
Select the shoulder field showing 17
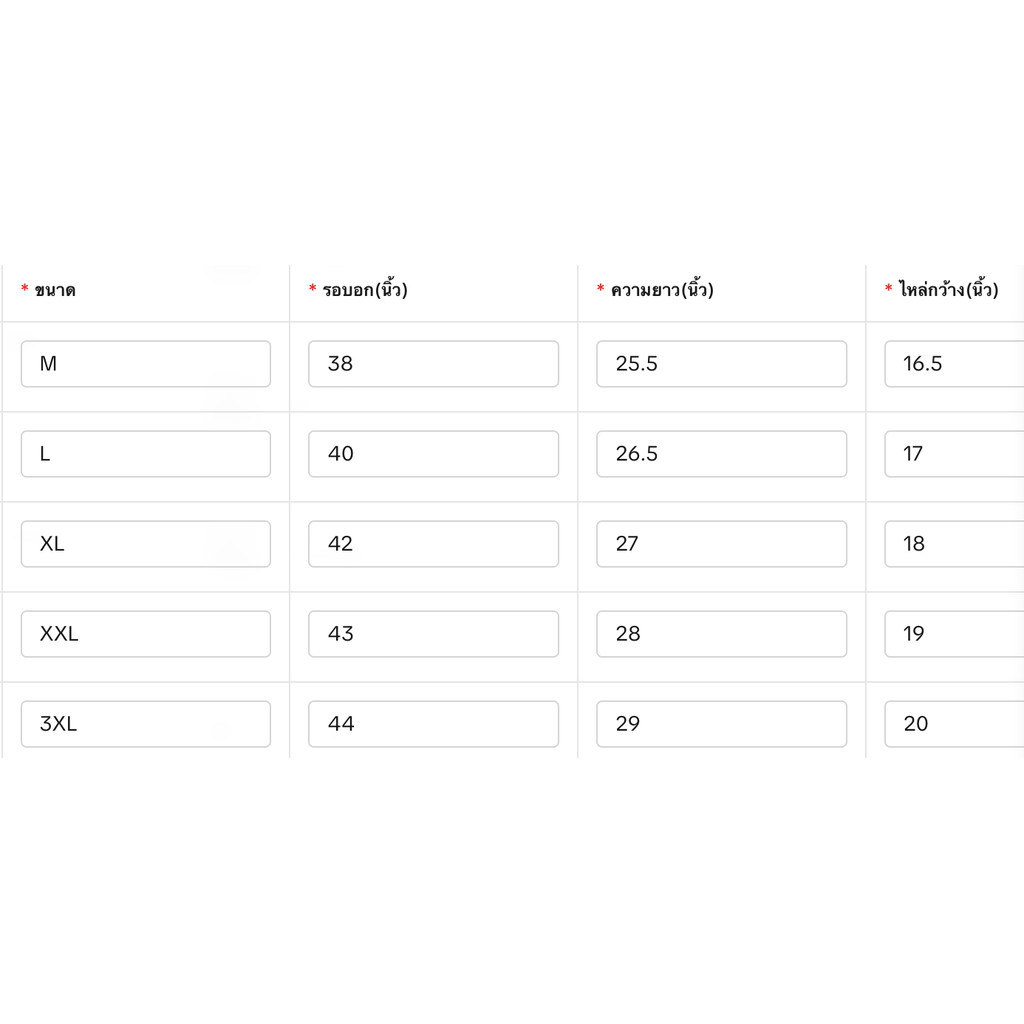tap(954, 454)
